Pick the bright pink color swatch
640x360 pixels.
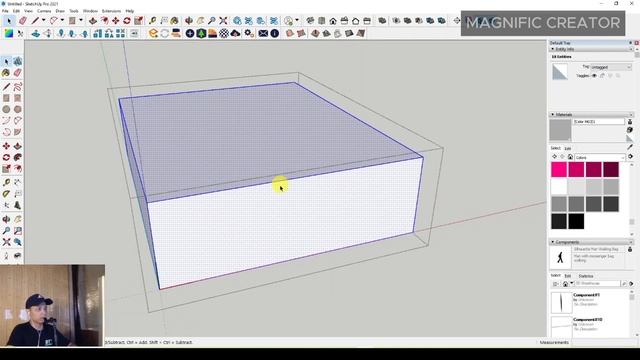pos(559,169)
